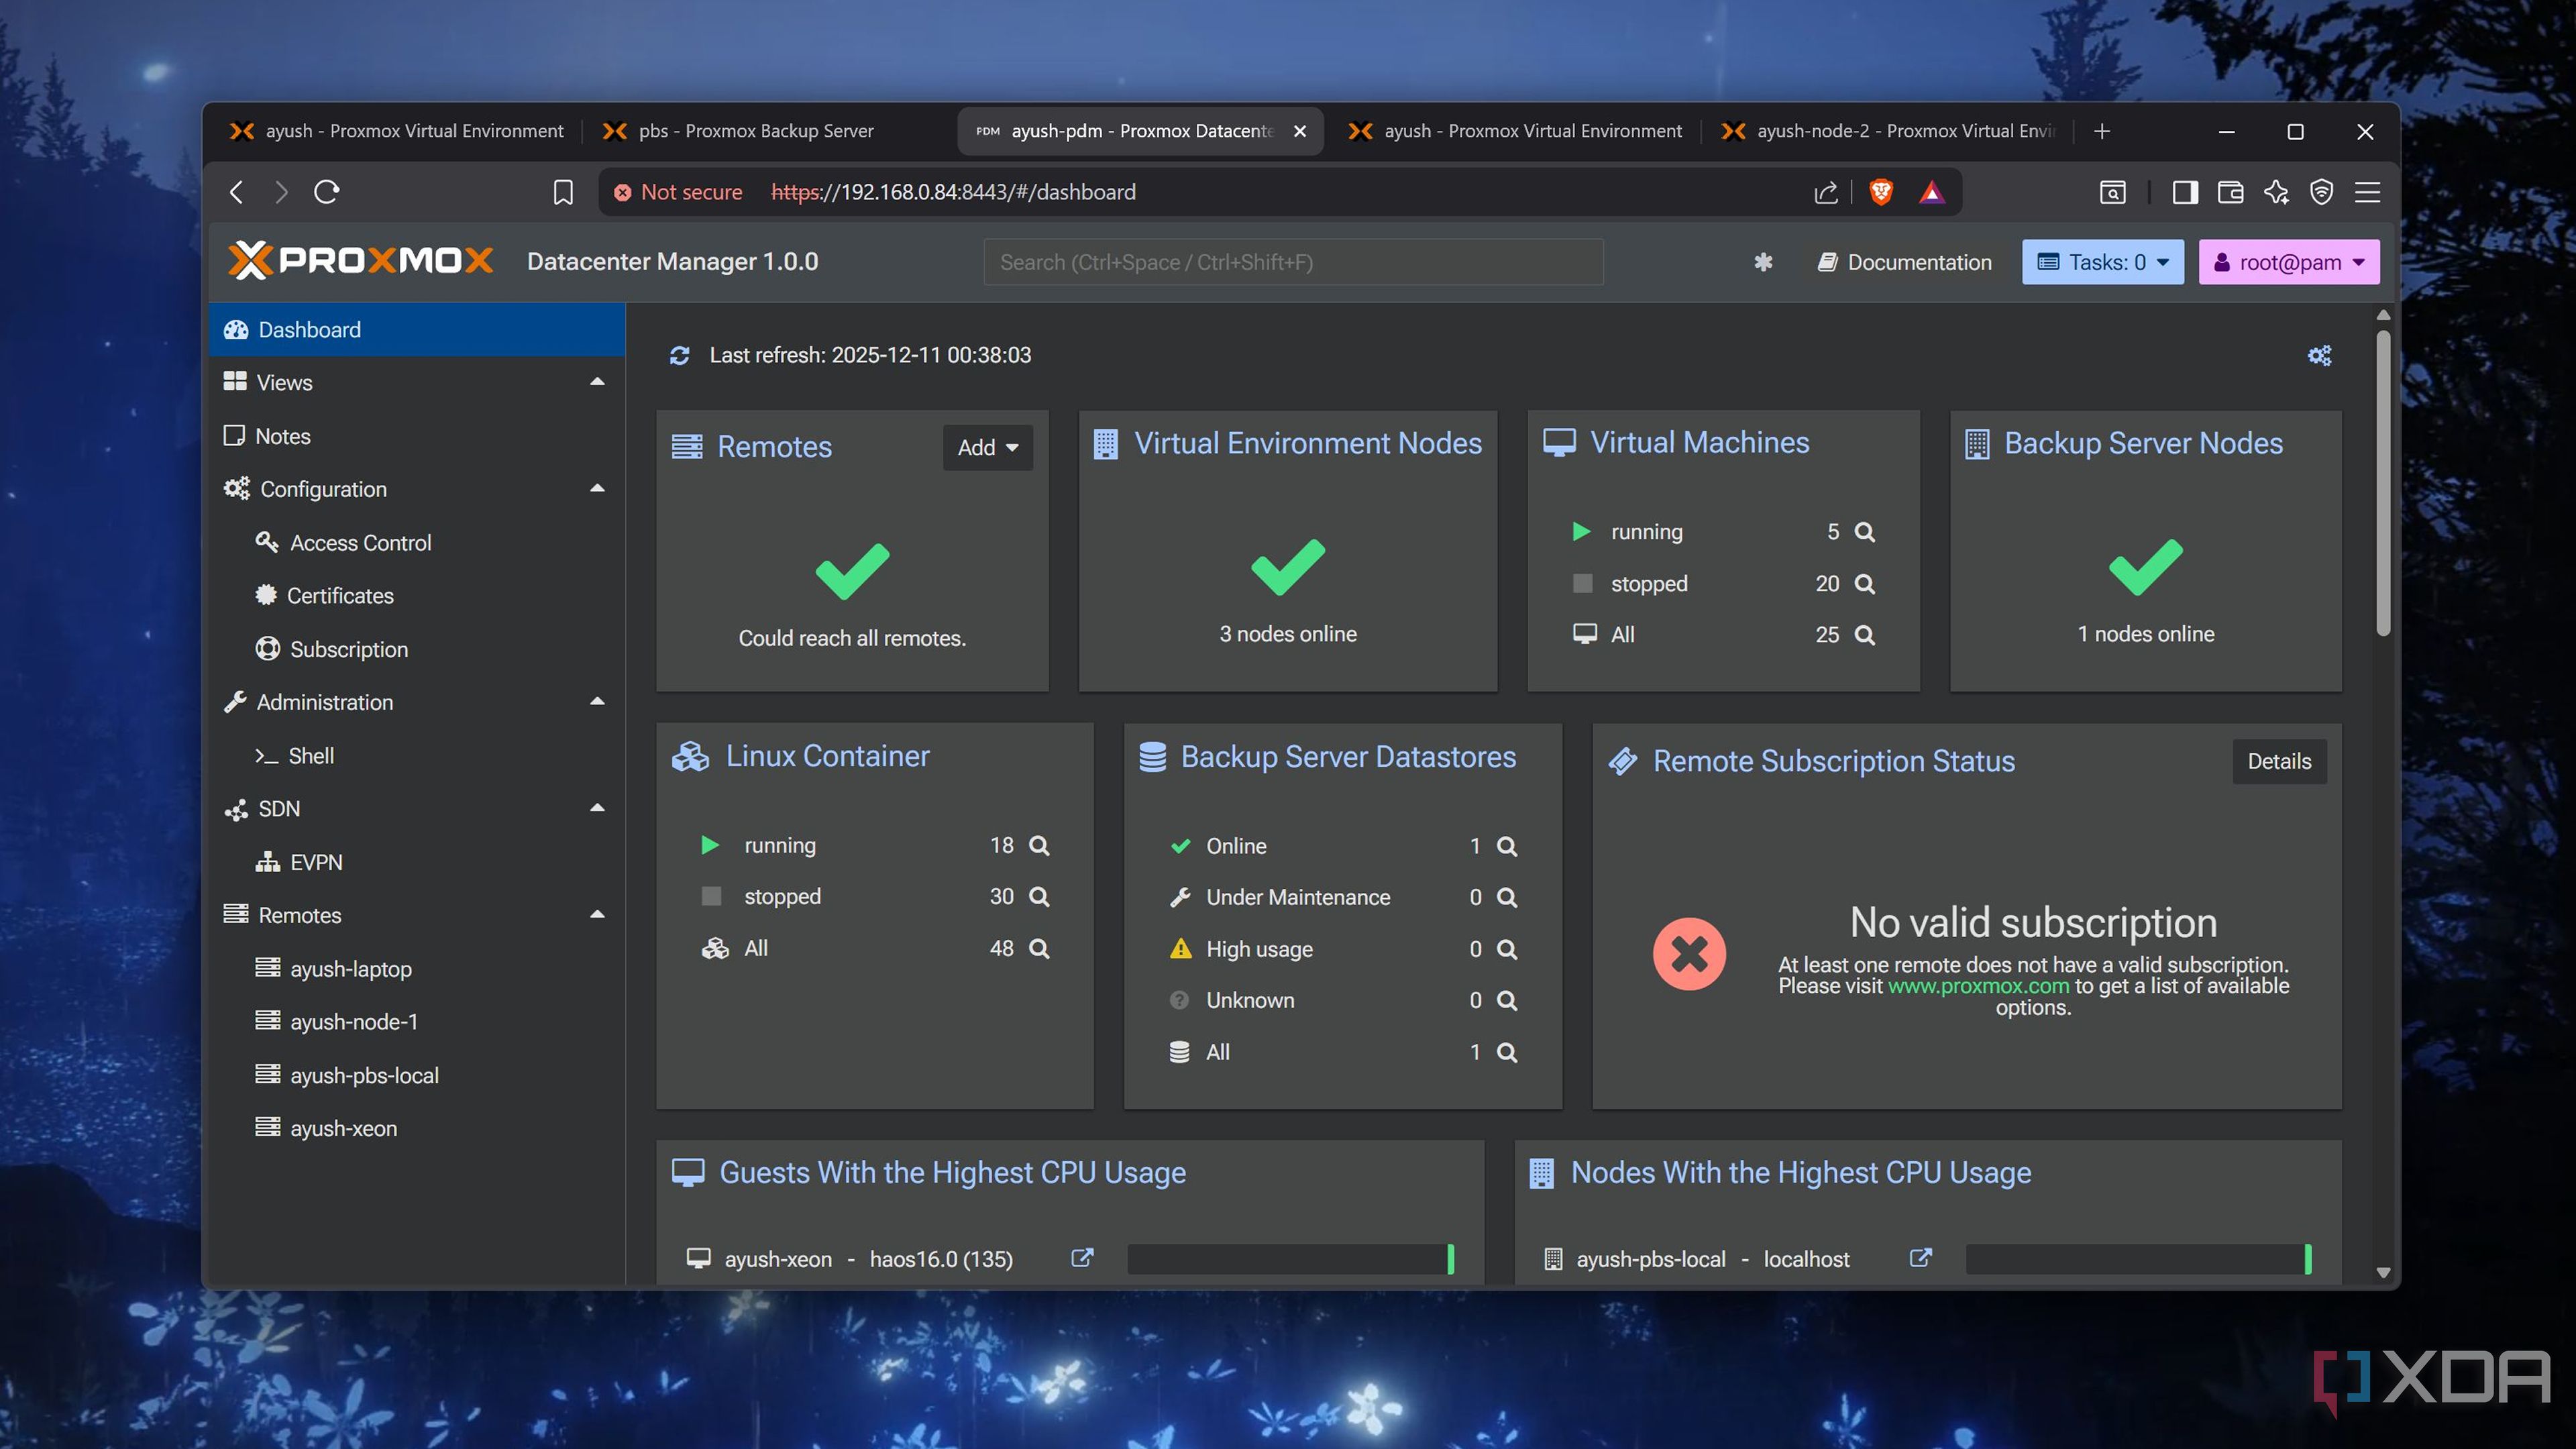The width and height of the screenshot is (2576, 1449).
Task: Toggle the browser sidebar panel
Action: [2184, 192]
